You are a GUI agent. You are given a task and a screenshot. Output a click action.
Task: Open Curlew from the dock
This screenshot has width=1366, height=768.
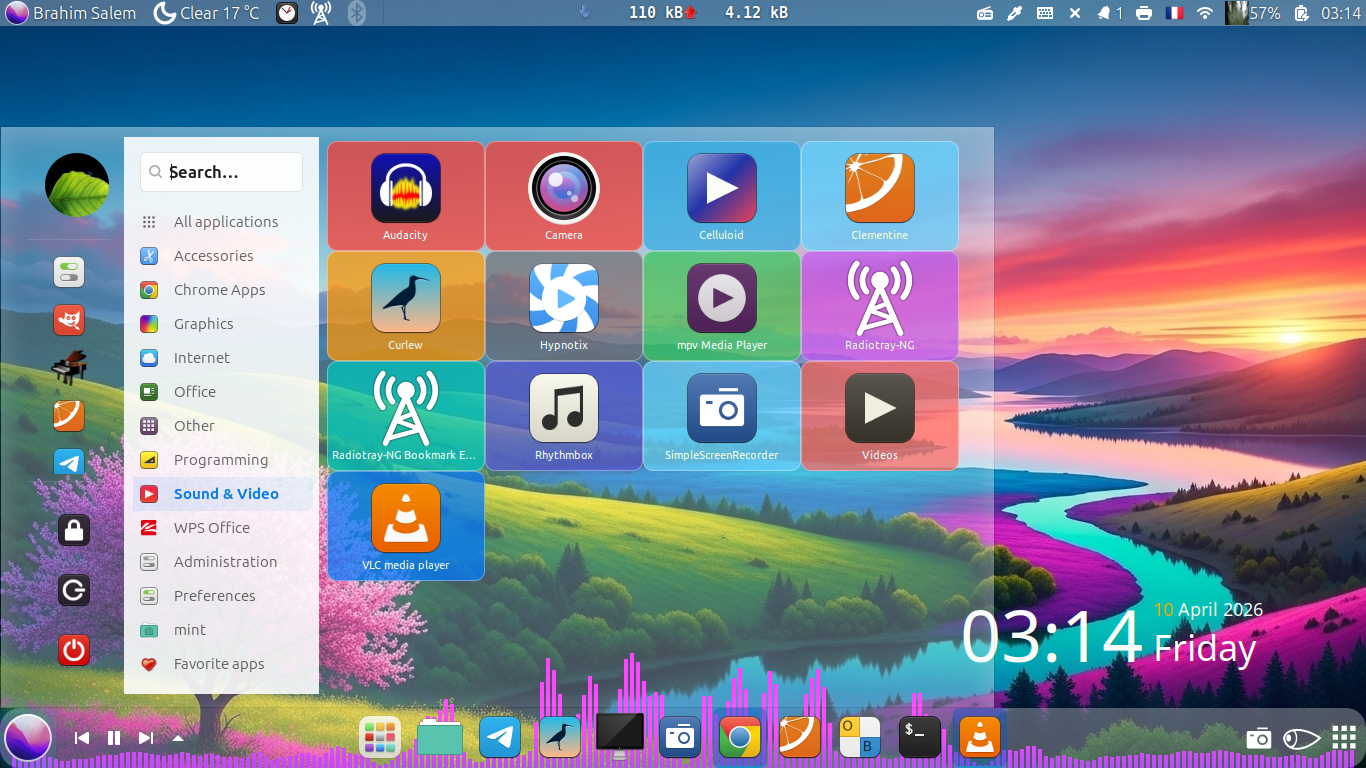pos(560,738)
